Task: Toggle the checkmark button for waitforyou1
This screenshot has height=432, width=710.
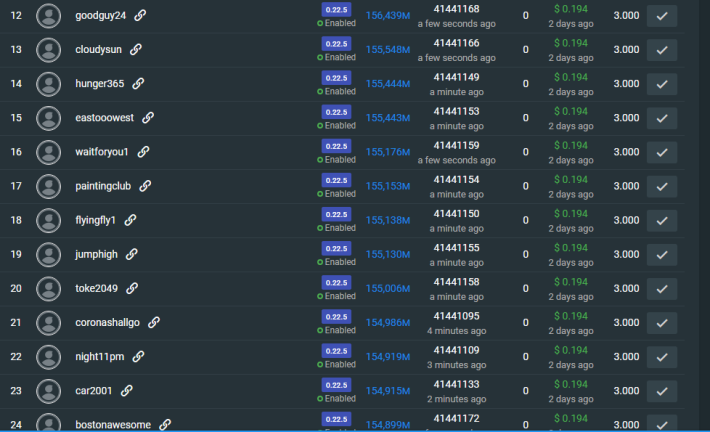Action: 662,152
